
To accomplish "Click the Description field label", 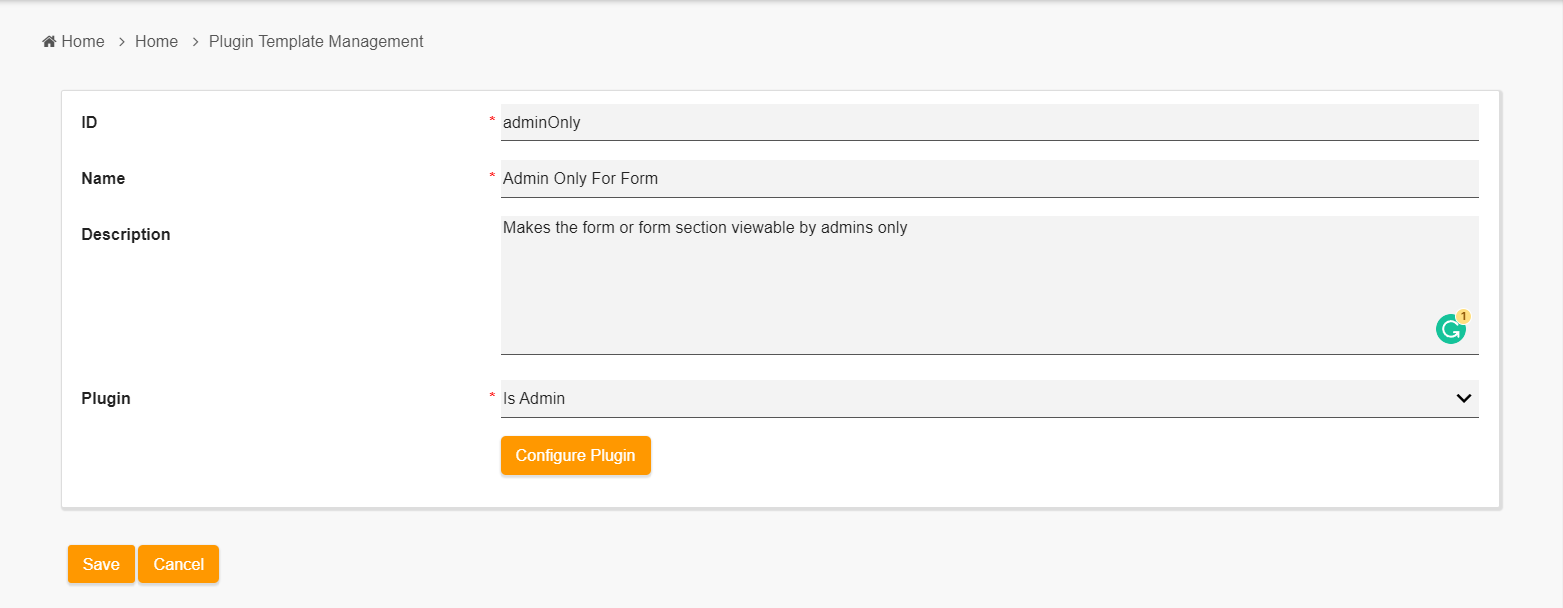I will [x=126, y=234].
